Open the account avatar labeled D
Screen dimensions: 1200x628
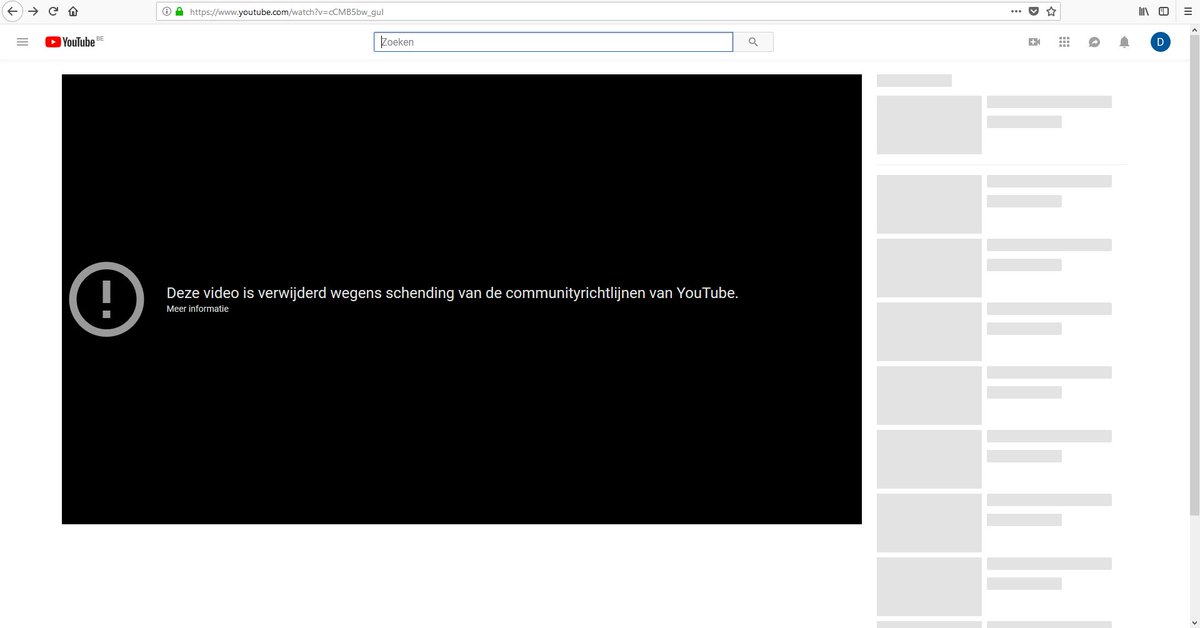click(x=1160, y=42)
